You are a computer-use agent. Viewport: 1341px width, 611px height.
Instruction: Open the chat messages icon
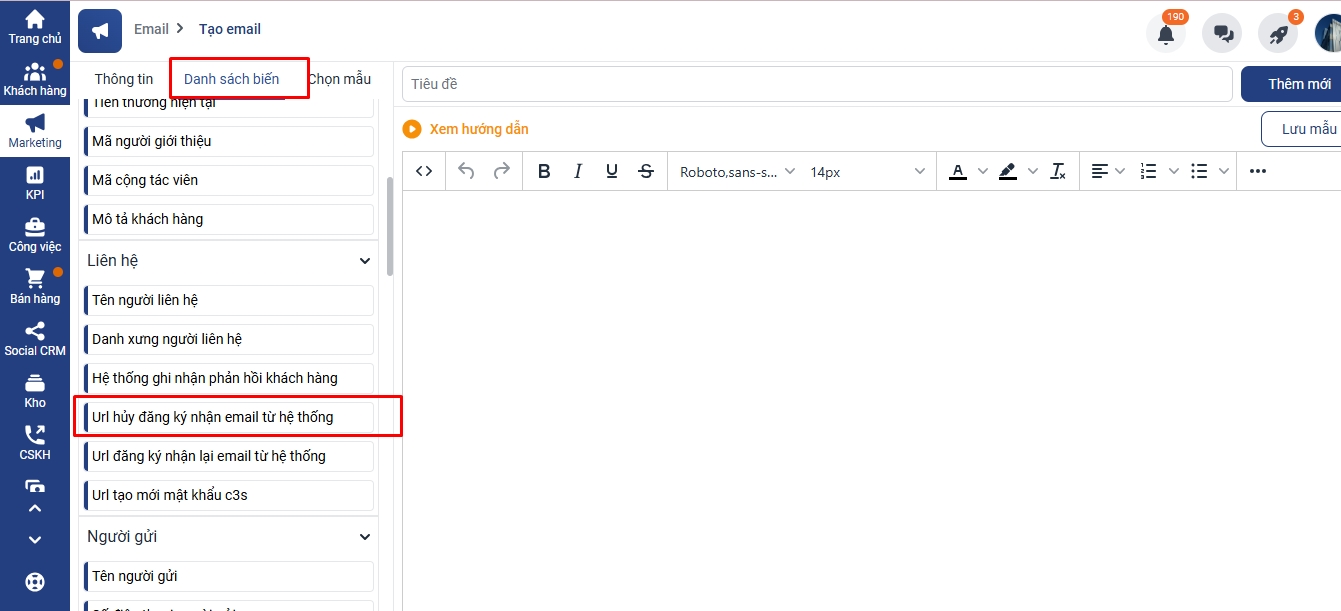coord(1222,33)
